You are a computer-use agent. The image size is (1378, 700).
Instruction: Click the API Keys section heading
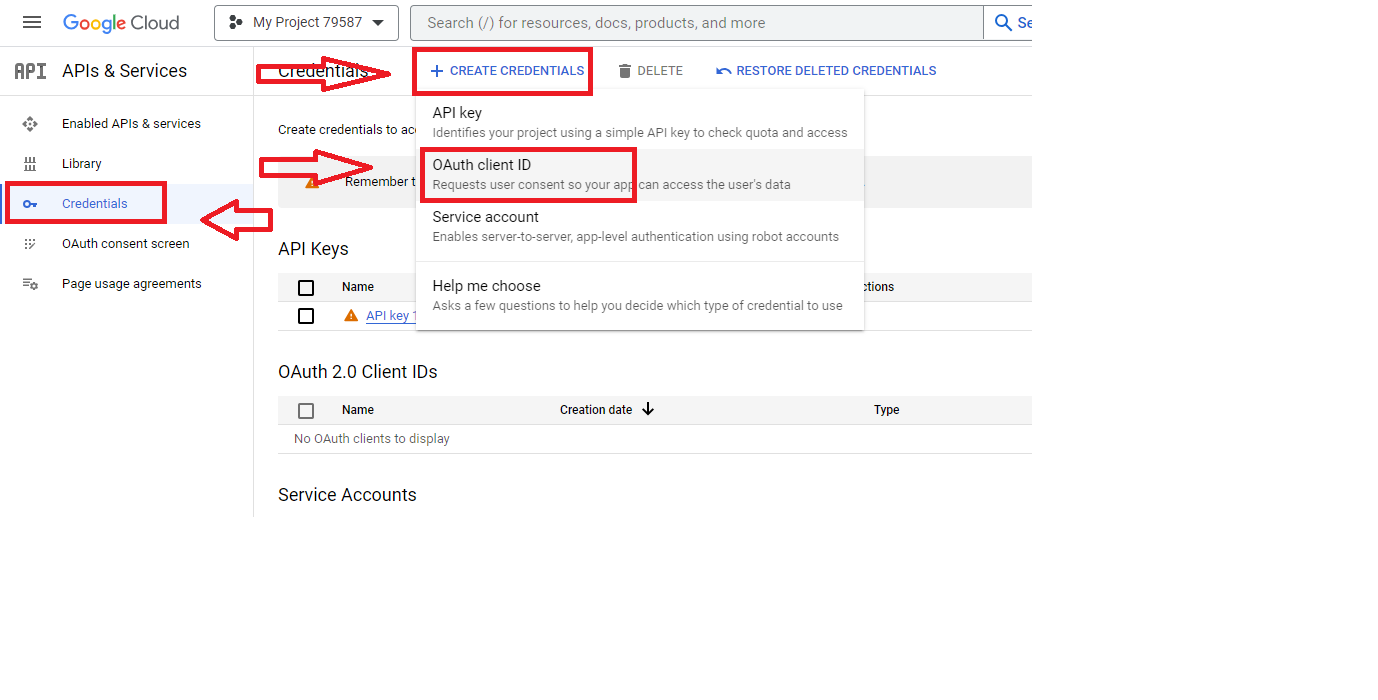click(313, 249)
